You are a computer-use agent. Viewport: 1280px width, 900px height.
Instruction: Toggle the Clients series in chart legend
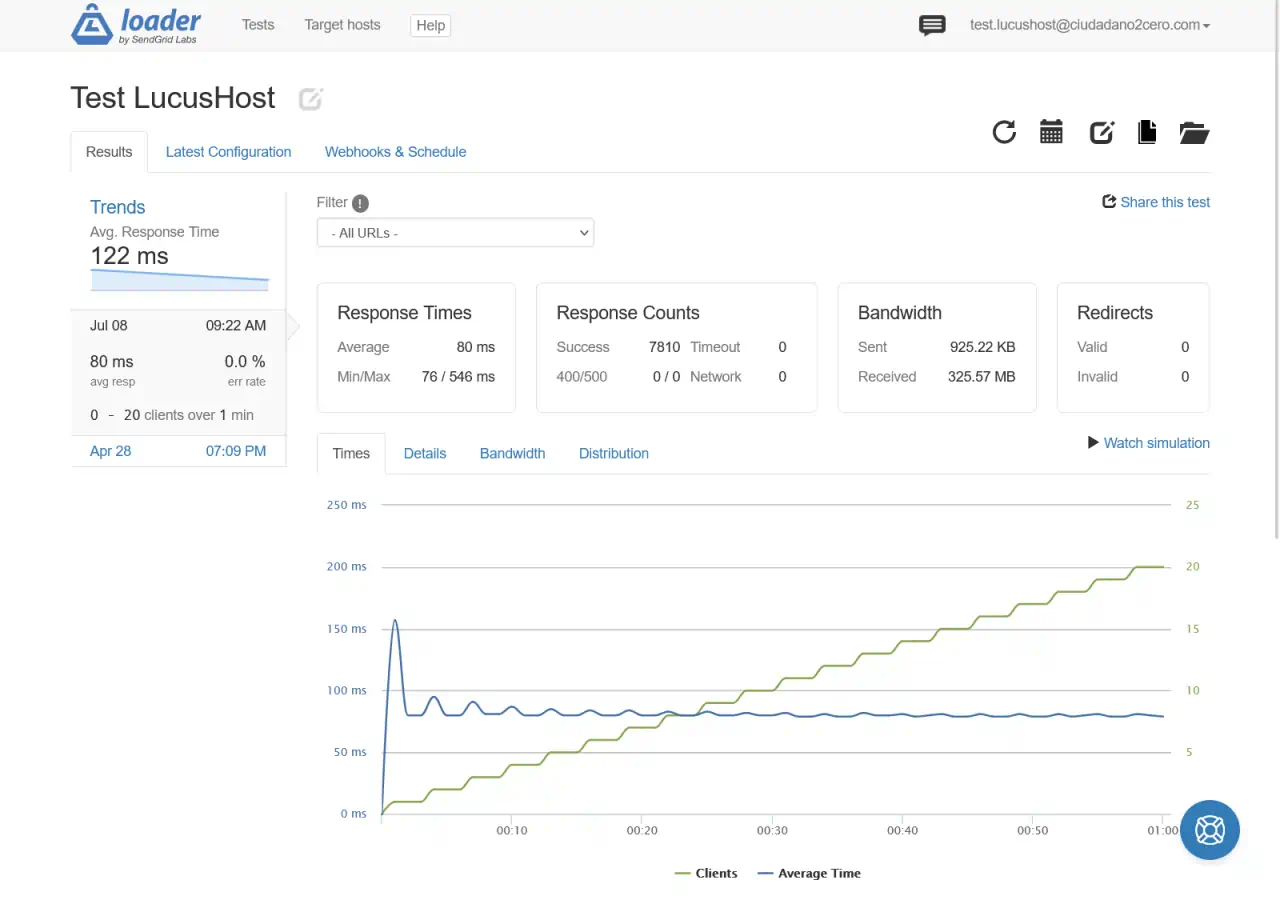(x=707, y=873)
